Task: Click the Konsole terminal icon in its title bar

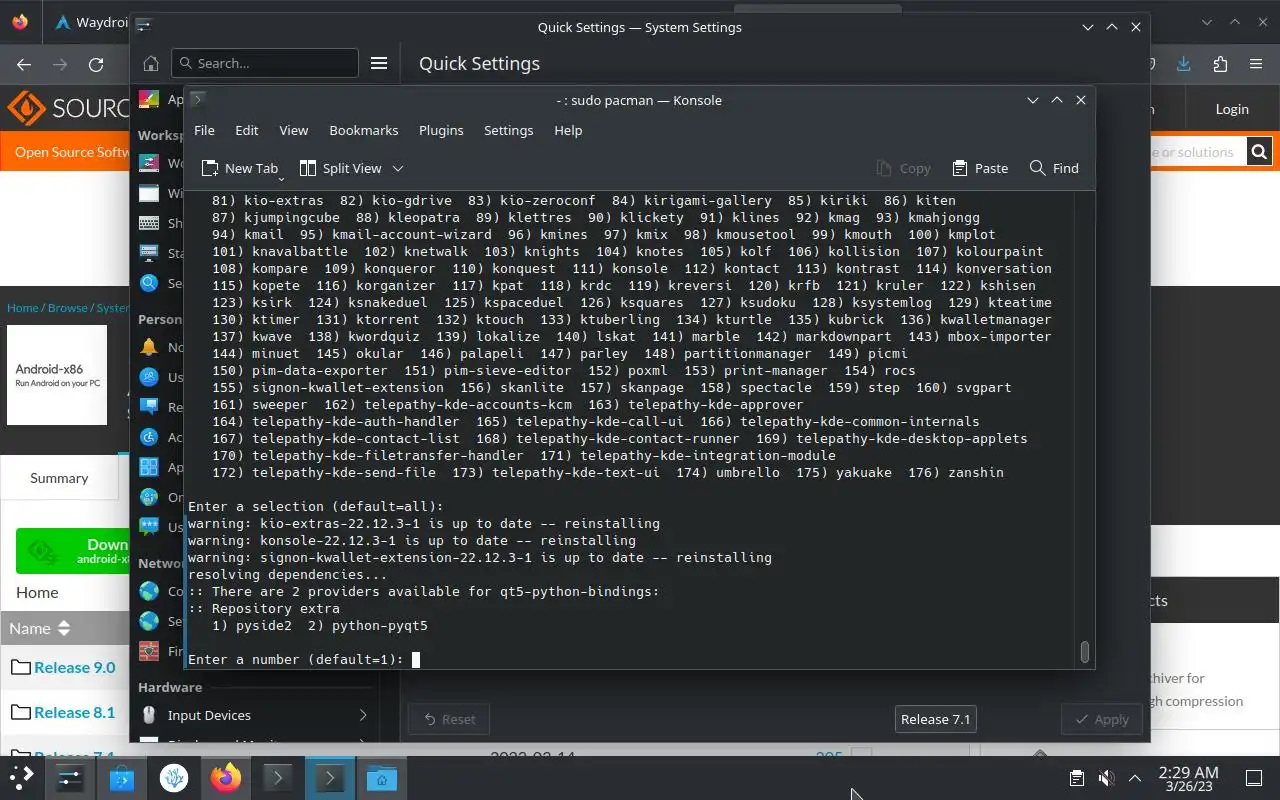Action: click(198, 99)
